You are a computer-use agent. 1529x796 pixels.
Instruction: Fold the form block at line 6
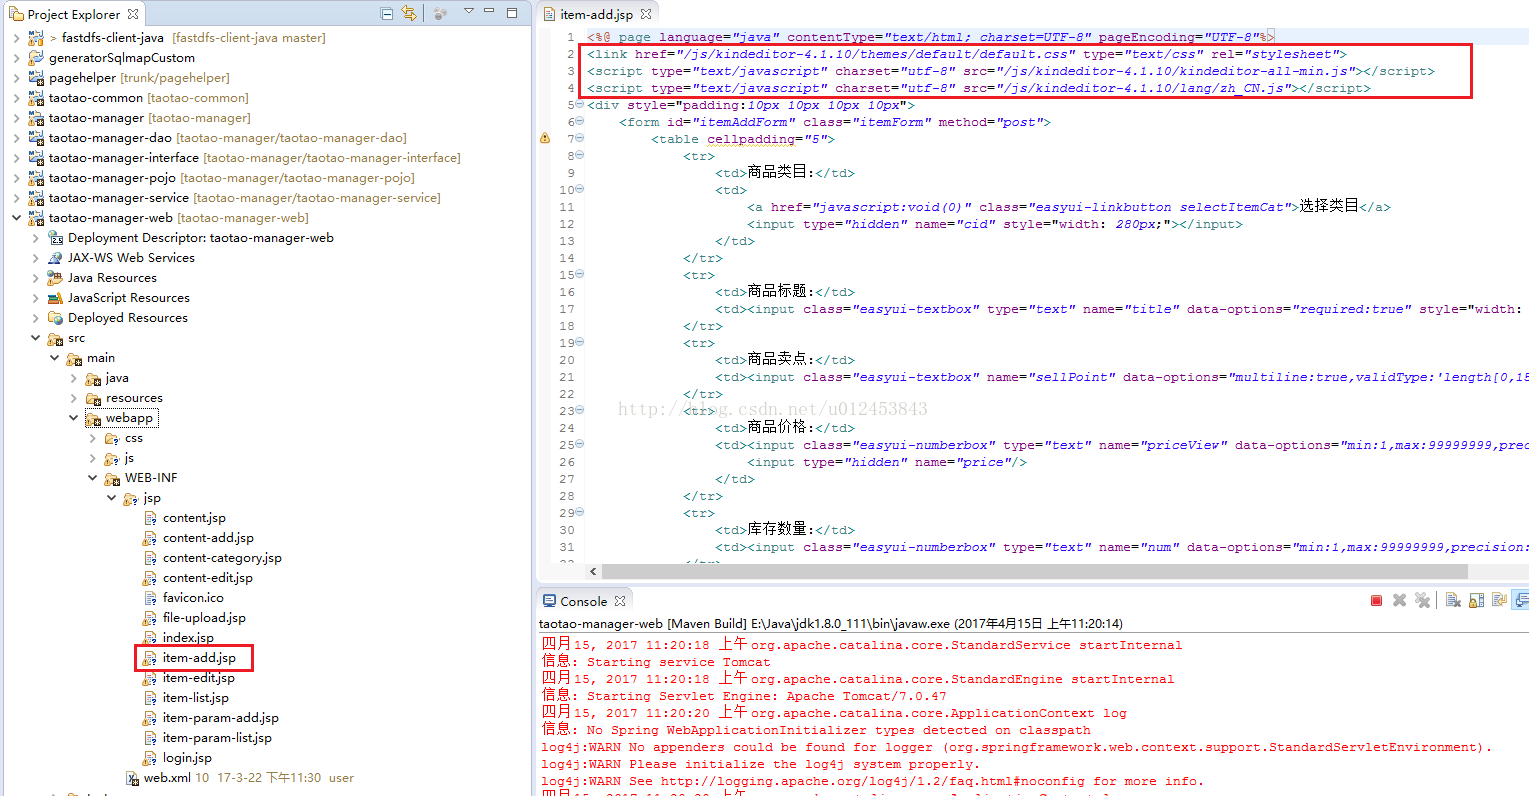click(580, 122)
